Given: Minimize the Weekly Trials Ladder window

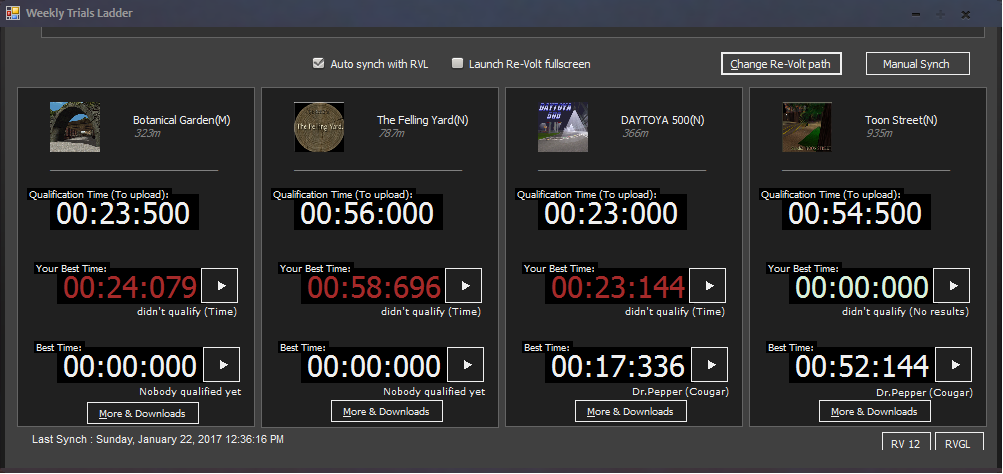Looking at the screenshot, I should tap(916, 15).
